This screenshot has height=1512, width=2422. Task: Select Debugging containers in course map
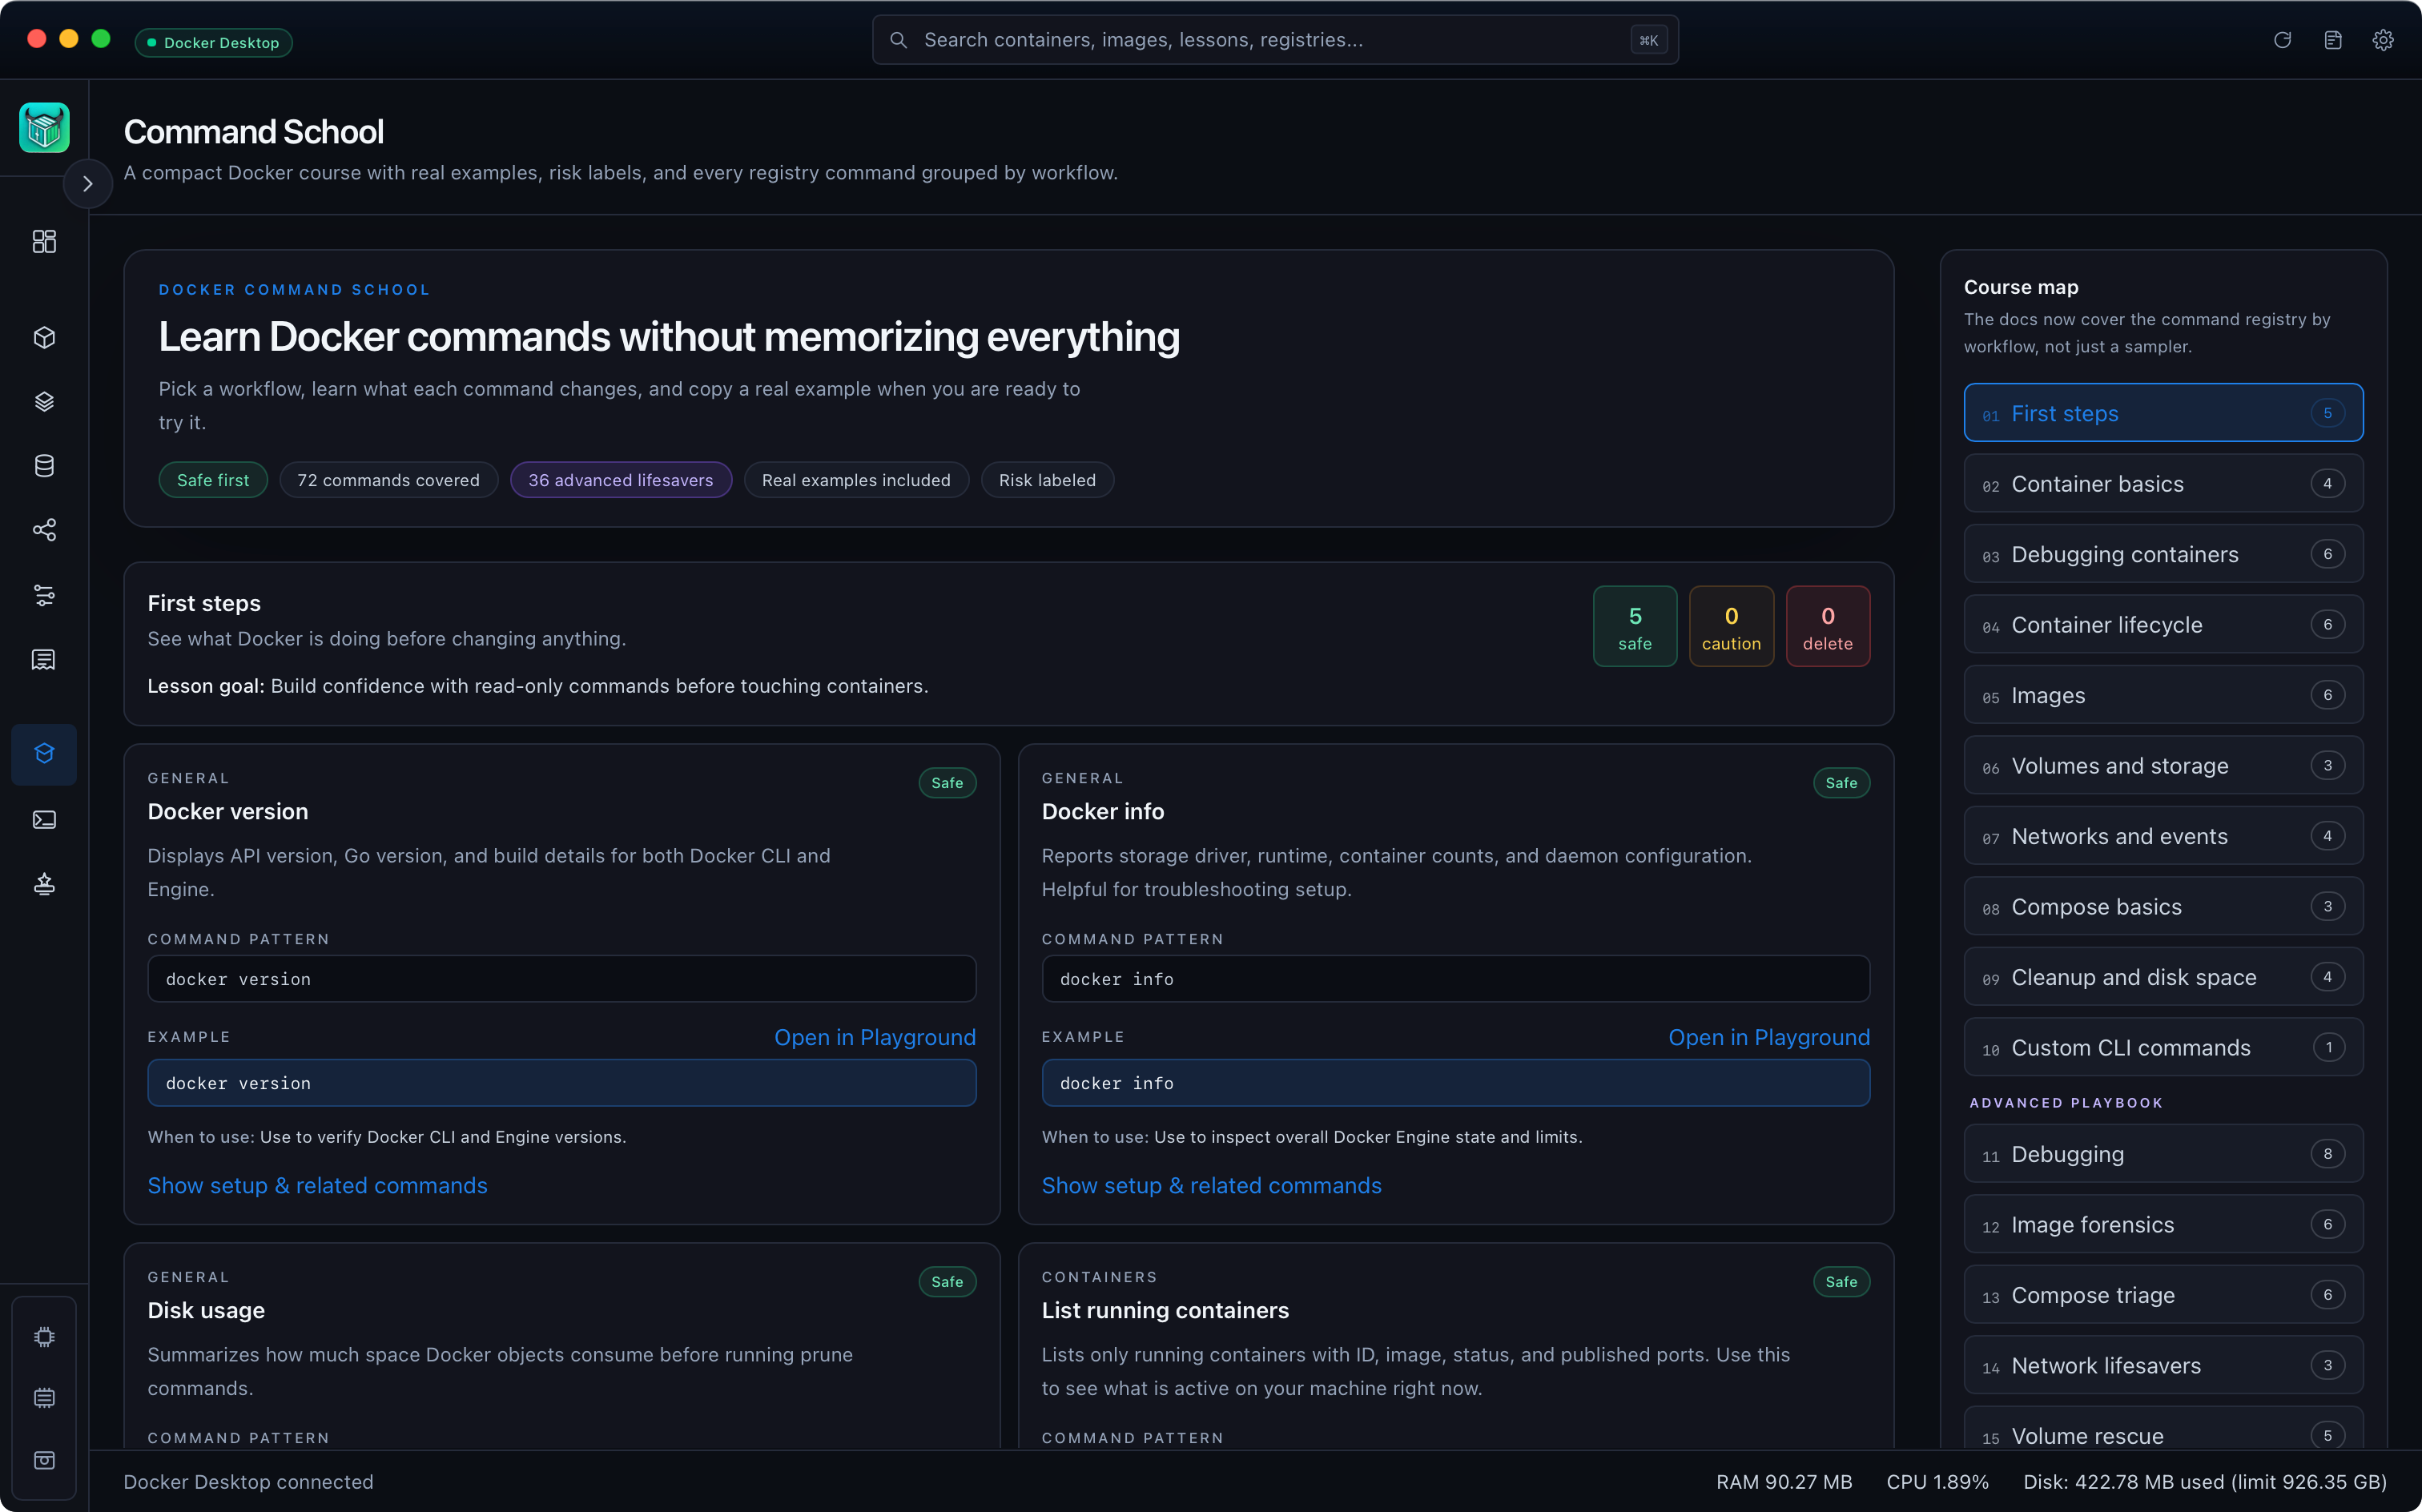[2163, 554]
